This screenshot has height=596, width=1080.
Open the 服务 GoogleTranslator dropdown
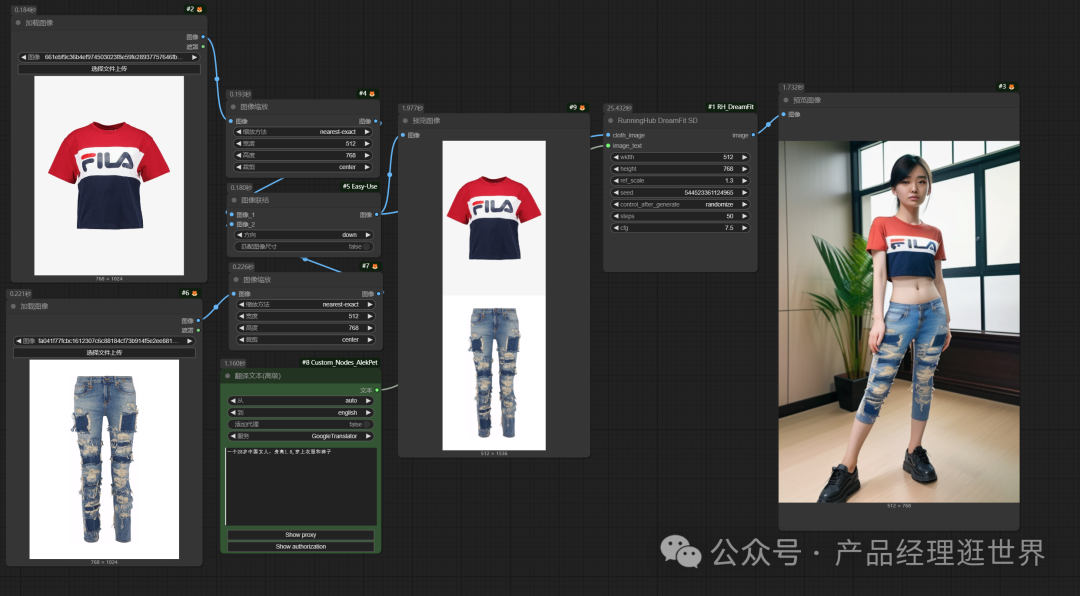(x=301, y=436)
